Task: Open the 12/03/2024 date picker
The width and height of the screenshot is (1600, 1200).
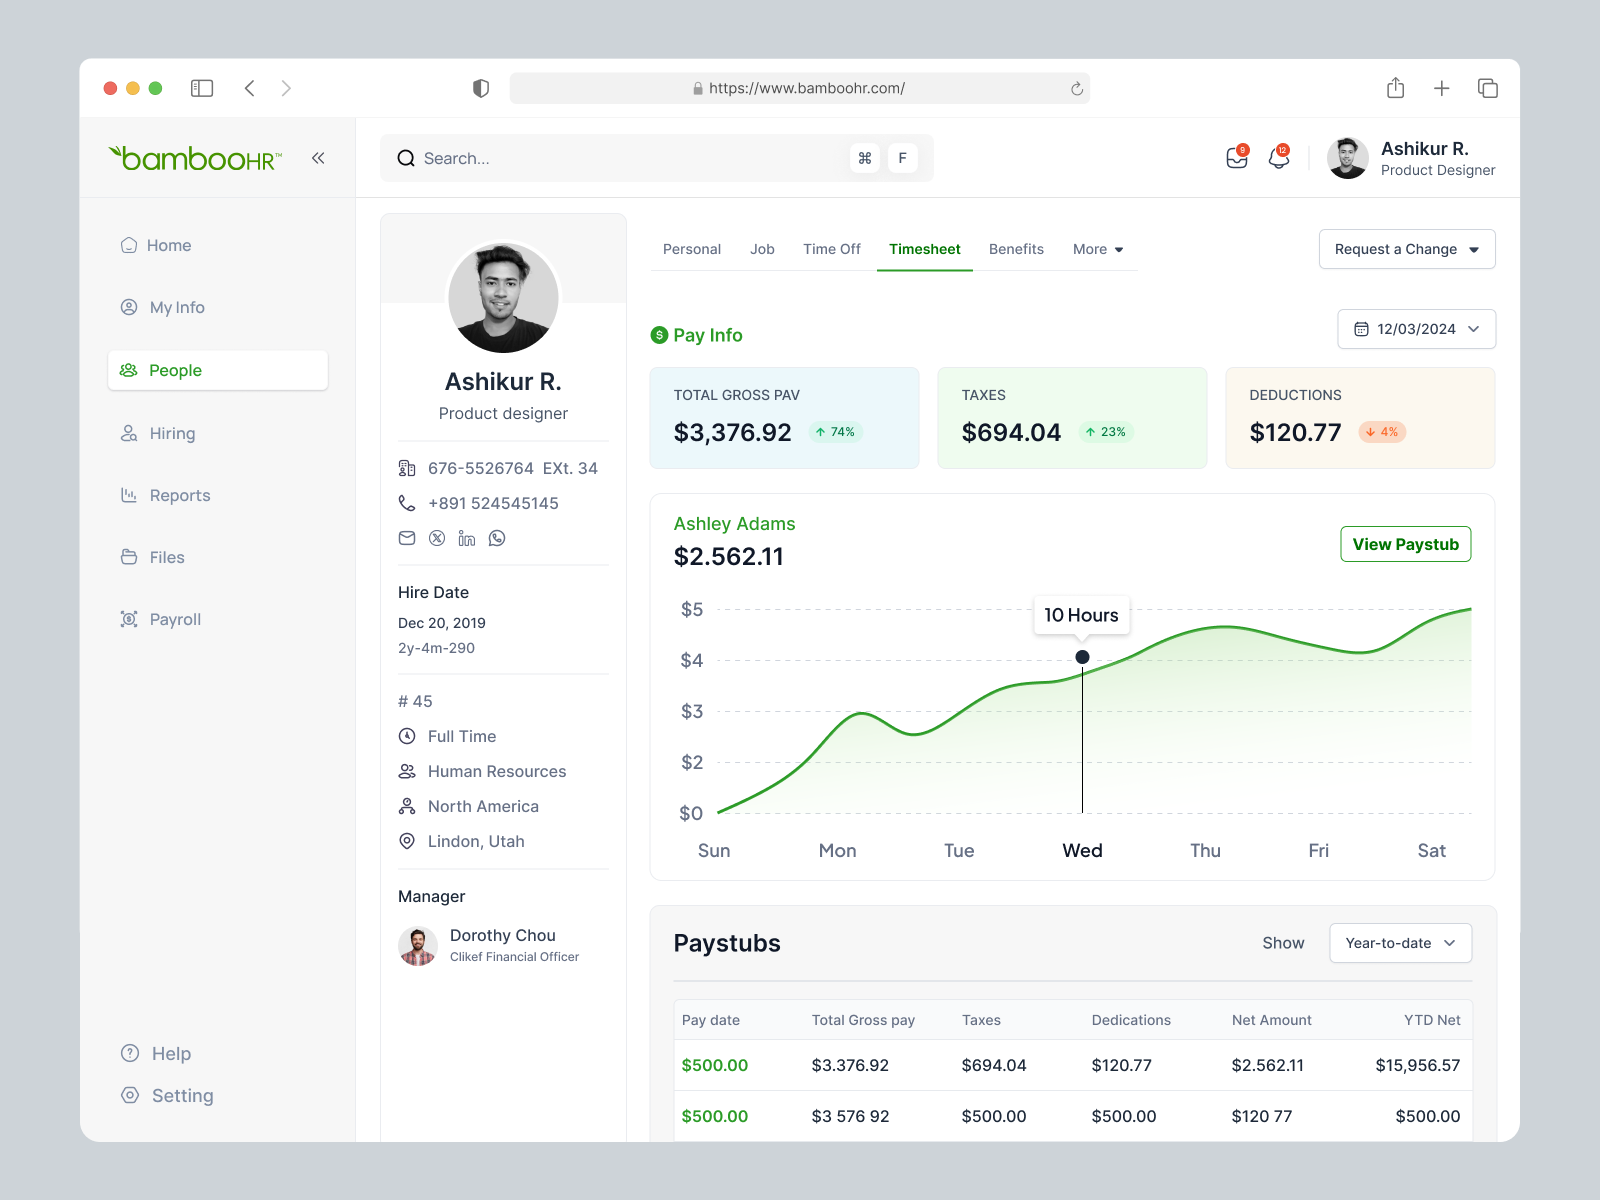Action: coord(1416,329)
